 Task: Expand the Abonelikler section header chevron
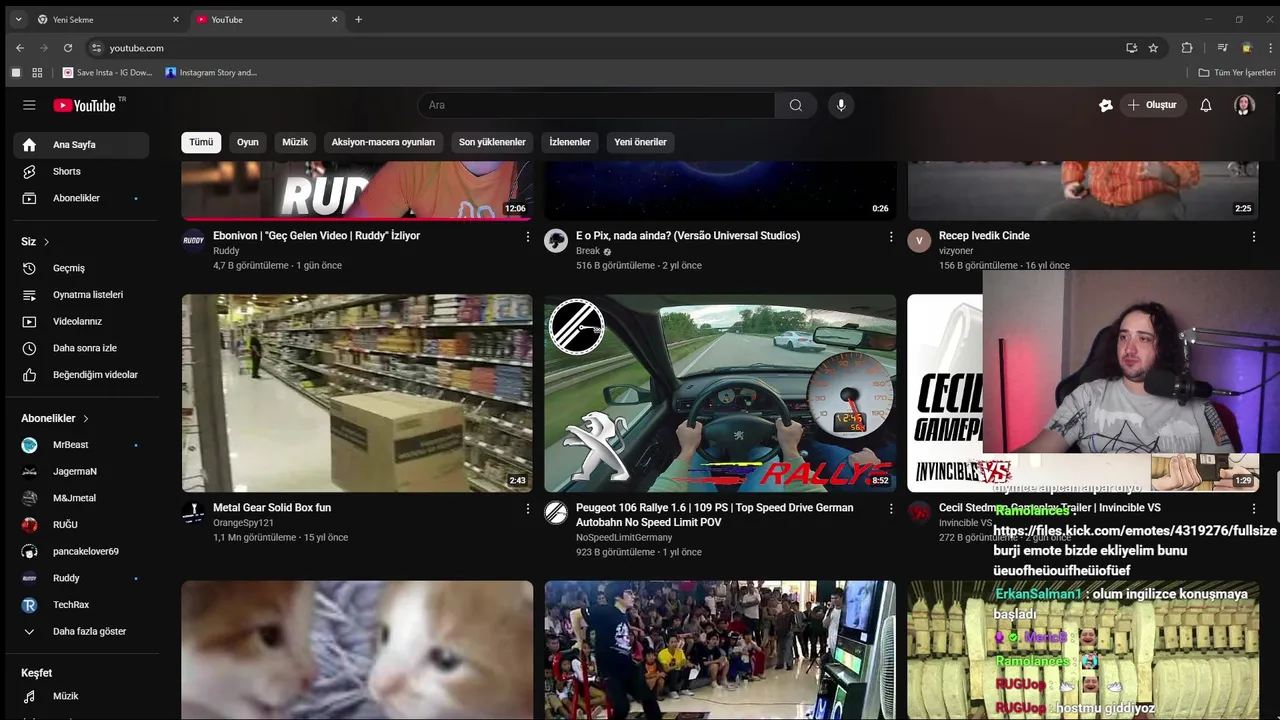[86, 418]
